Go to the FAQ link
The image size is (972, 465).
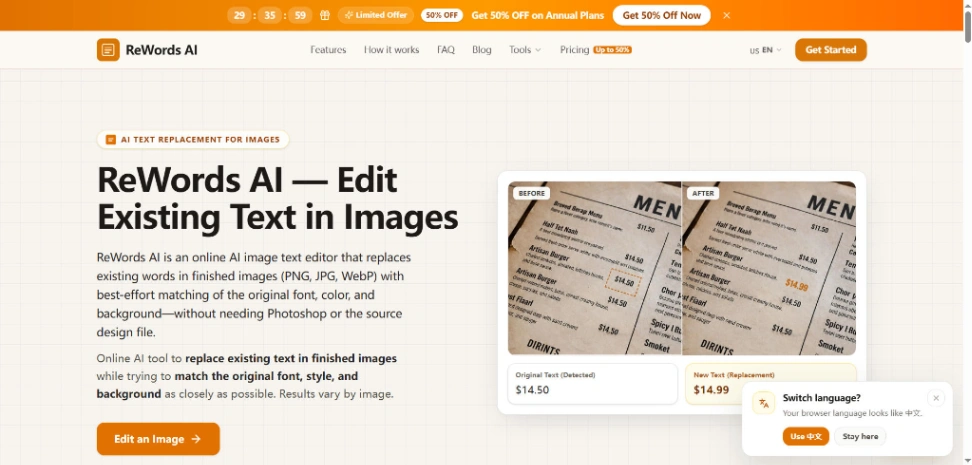[x=446, y=50]
